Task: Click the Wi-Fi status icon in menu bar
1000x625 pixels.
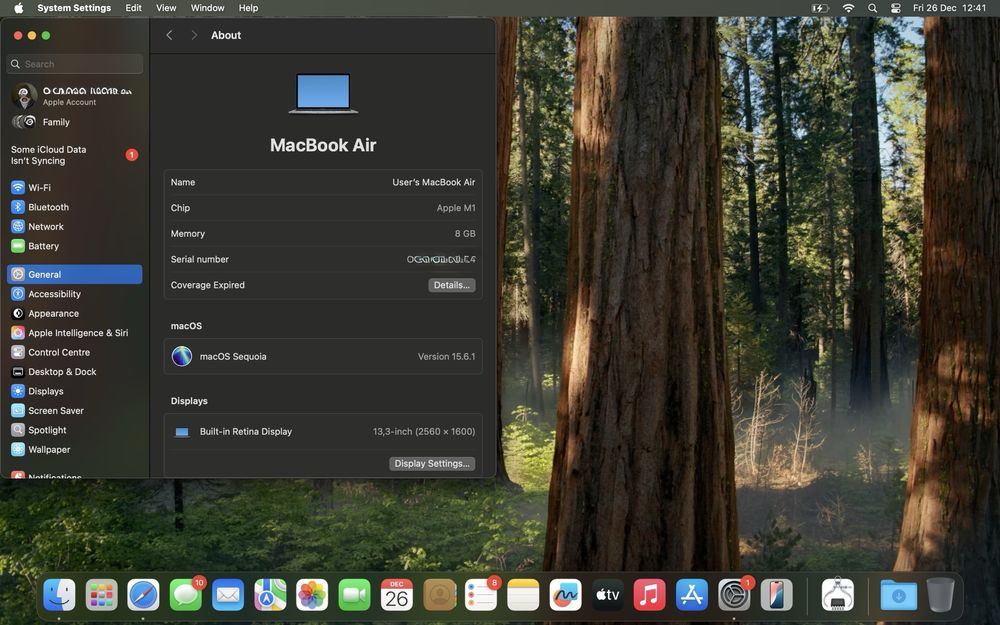Action: pos(848,8)
